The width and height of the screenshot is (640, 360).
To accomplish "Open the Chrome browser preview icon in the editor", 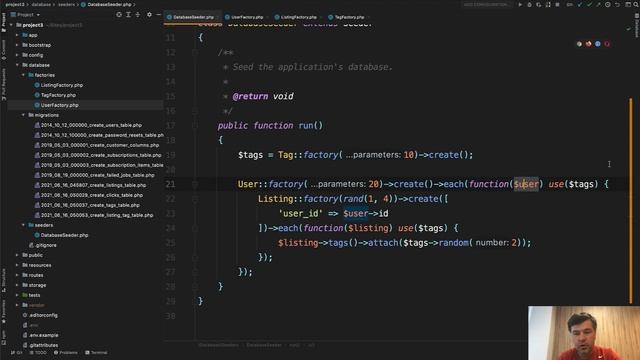I will tap(579, 44).
